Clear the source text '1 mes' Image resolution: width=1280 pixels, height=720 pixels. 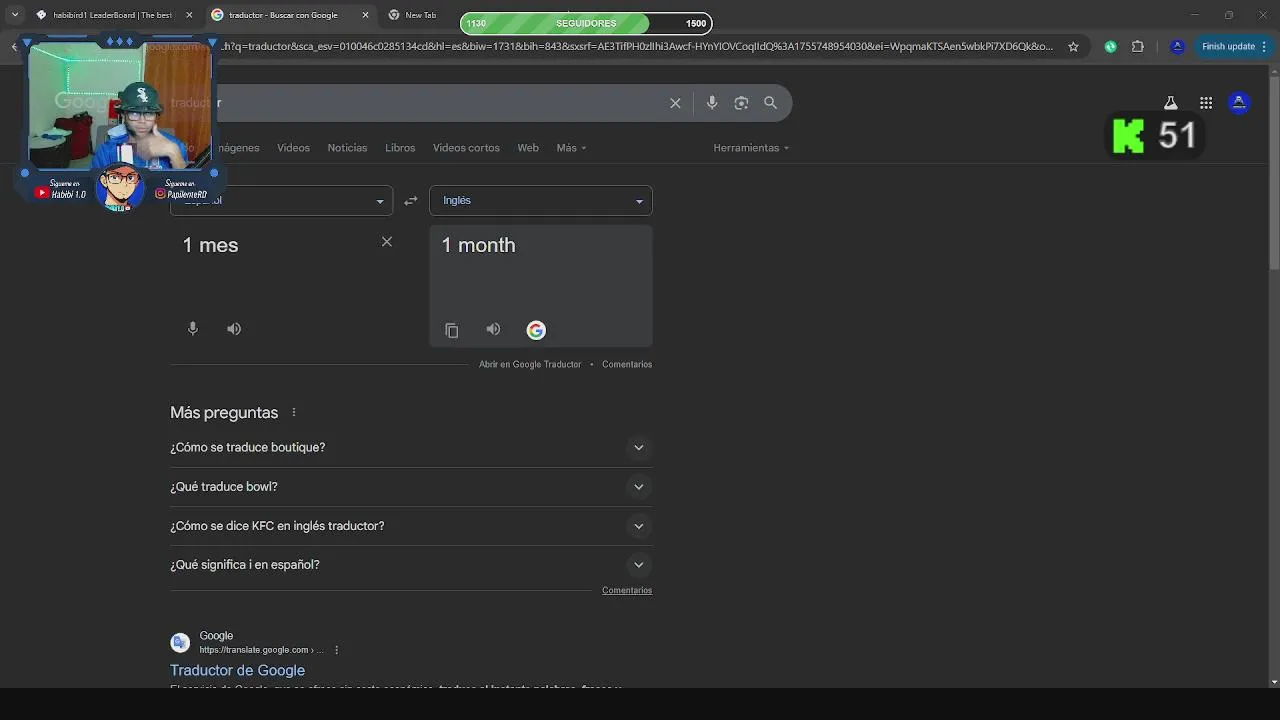(x=387, y=242)
